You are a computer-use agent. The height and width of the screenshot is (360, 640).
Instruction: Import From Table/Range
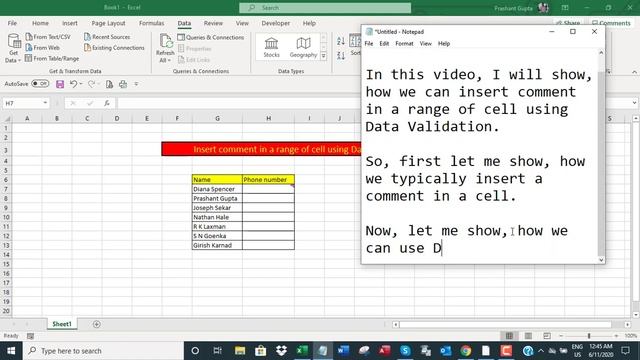pos(52,58)
